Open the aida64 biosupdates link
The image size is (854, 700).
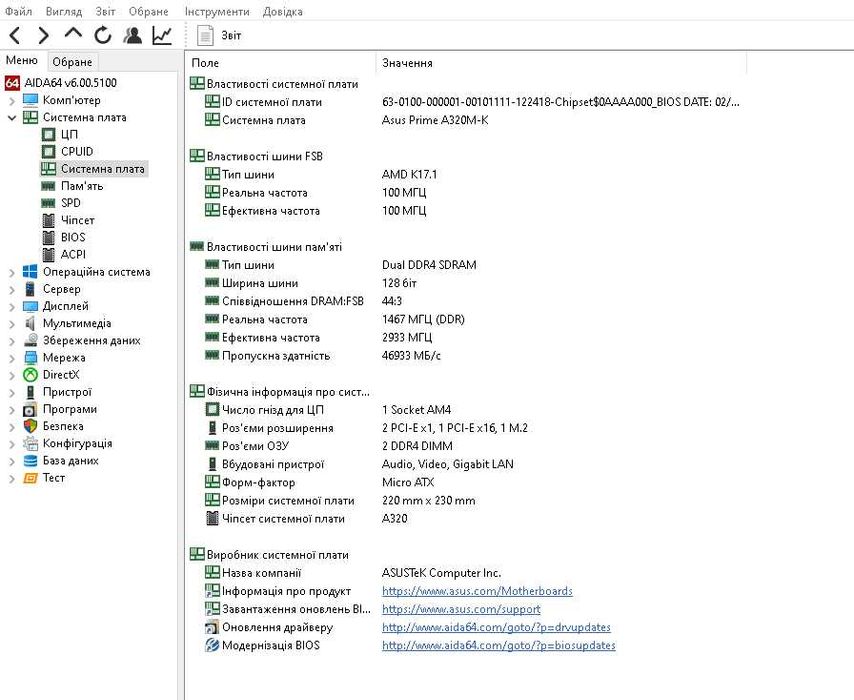tap(499, 645)
